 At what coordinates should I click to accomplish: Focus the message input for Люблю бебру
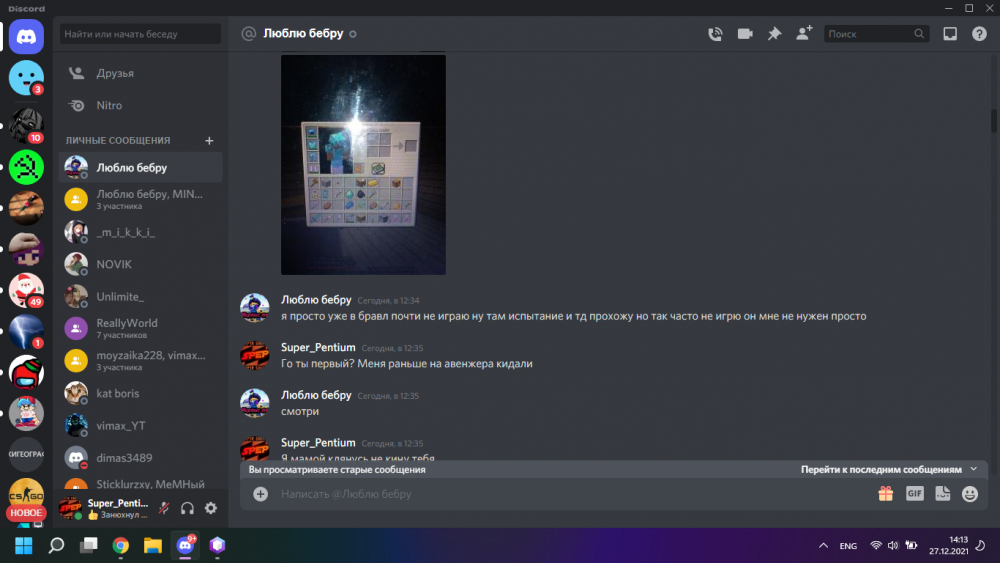tap(574, 494)
